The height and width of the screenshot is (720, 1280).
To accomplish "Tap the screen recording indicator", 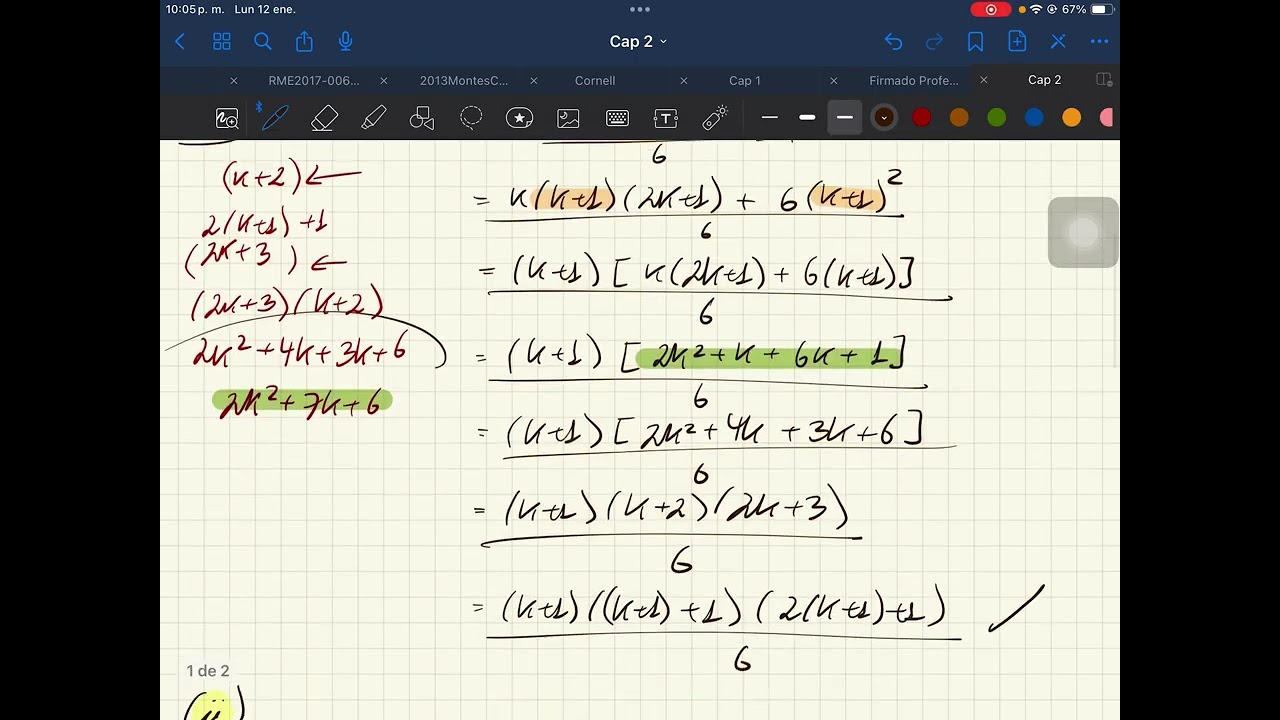I will pyautogui.click(x=991, y=9).
